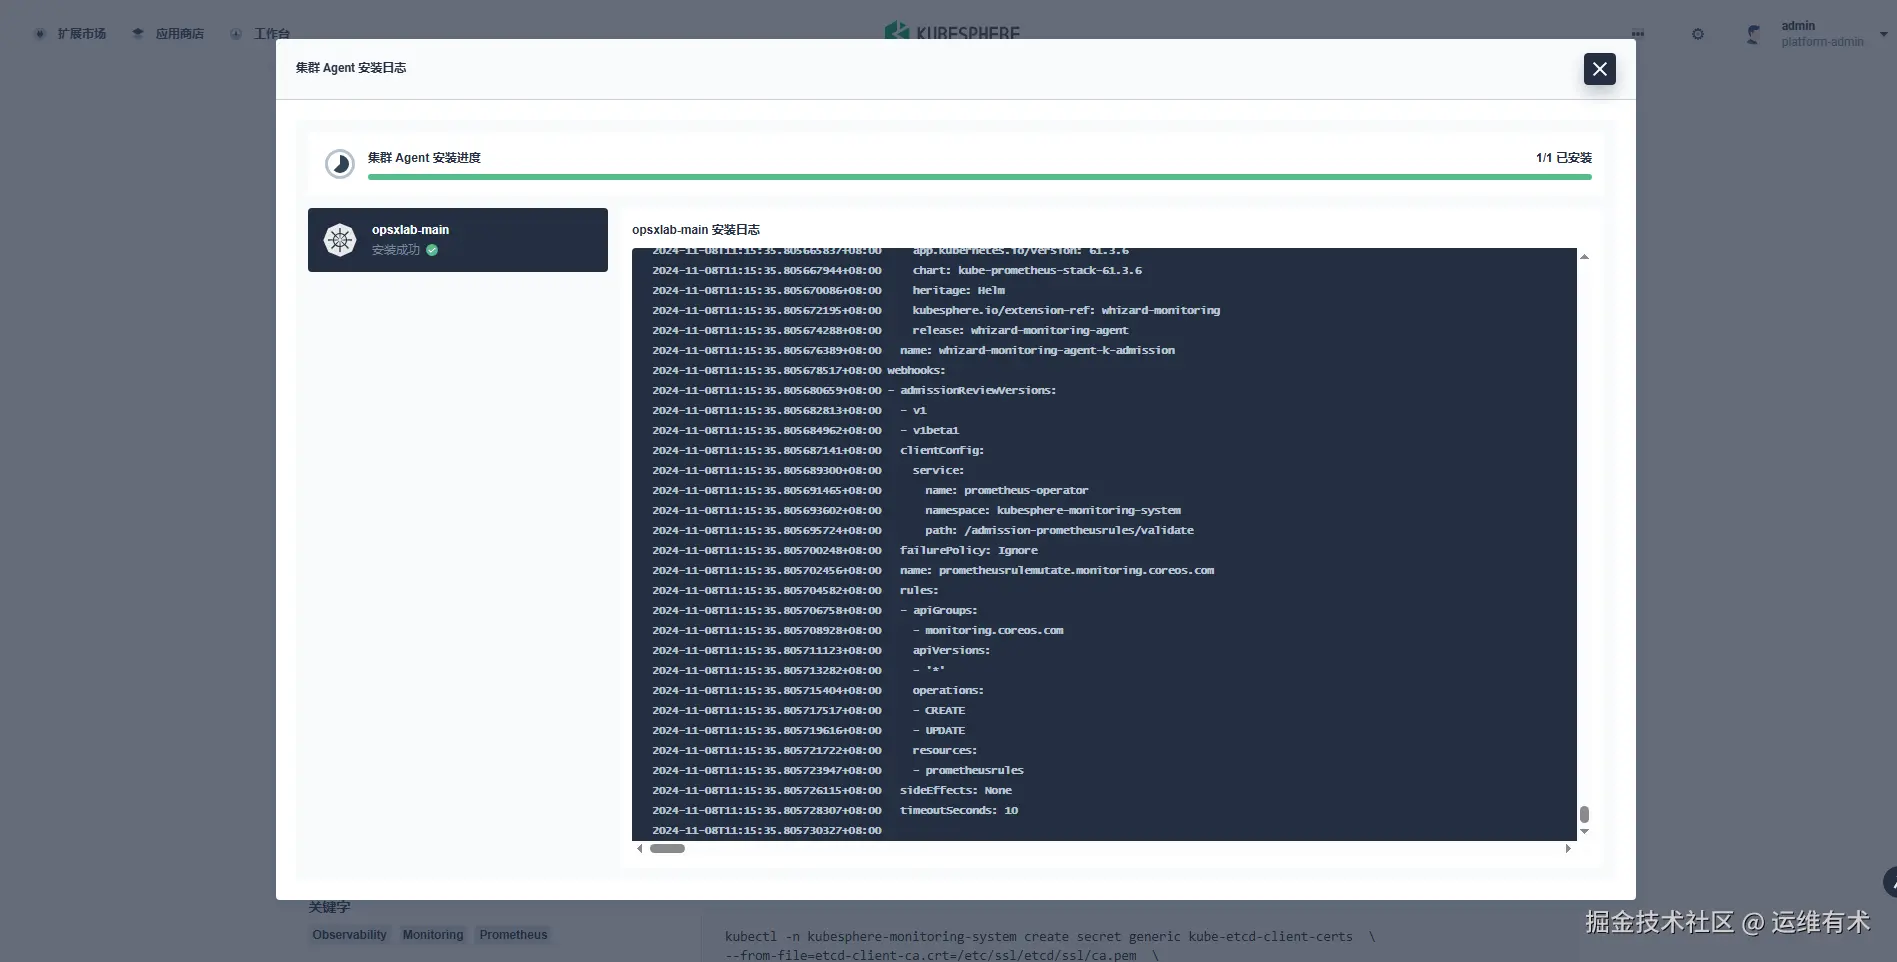1897x962 pixels.
Task: Open the 扩展市场 section icon
Action: click(x=40, y=33)
